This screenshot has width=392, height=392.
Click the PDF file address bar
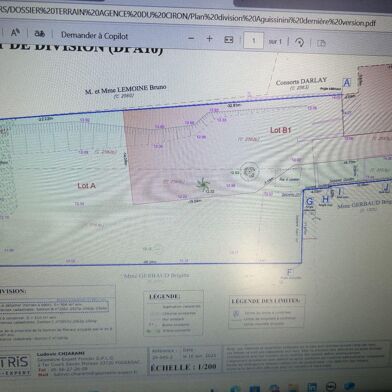click(x=188, y=16)
